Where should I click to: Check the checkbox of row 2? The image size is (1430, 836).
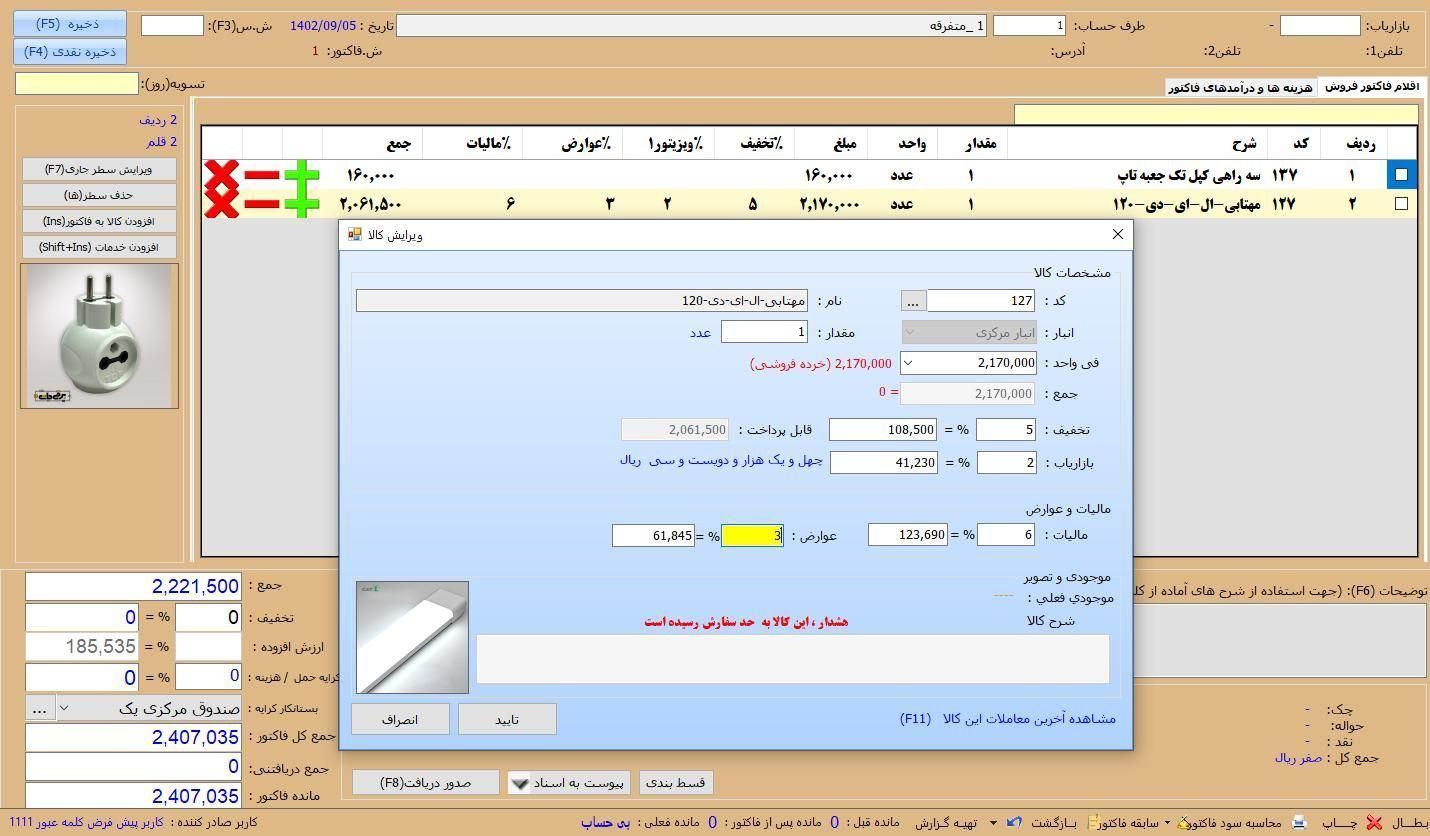(x=1401, y=204)
